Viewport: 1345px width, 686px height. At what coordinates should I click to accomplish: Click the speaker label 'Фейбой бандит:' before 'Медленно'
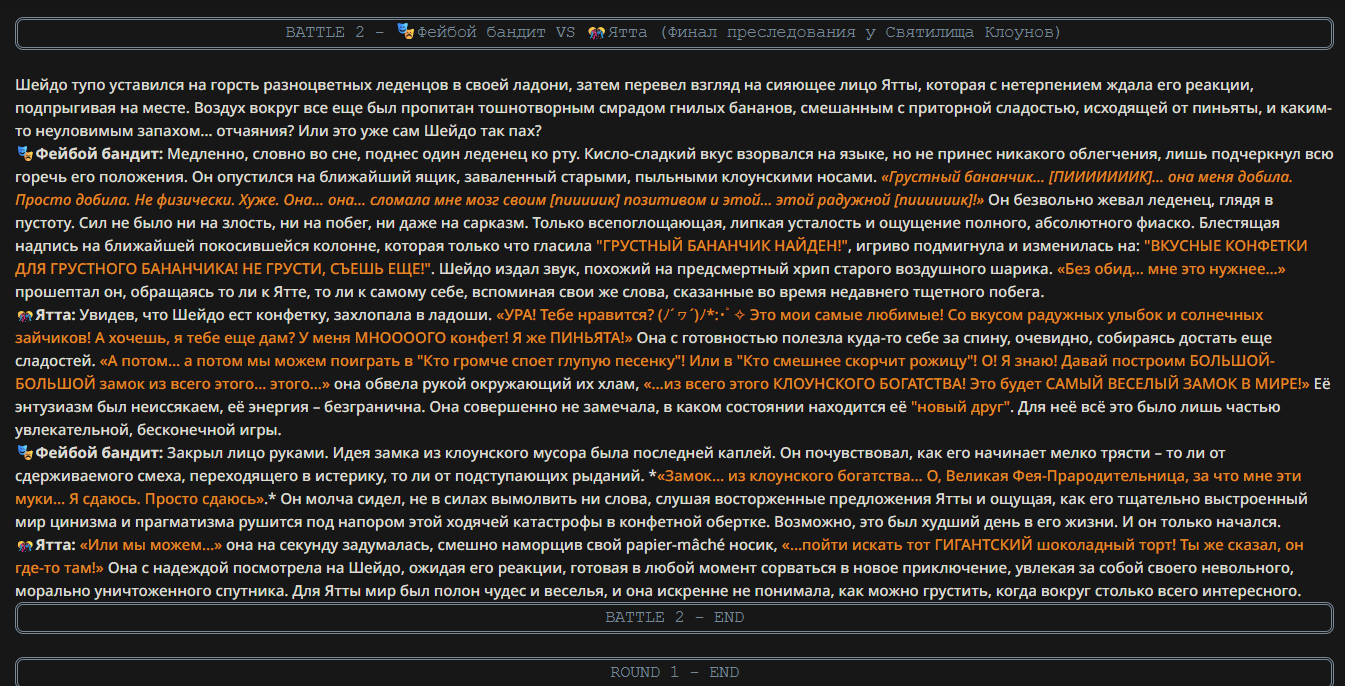99,154
